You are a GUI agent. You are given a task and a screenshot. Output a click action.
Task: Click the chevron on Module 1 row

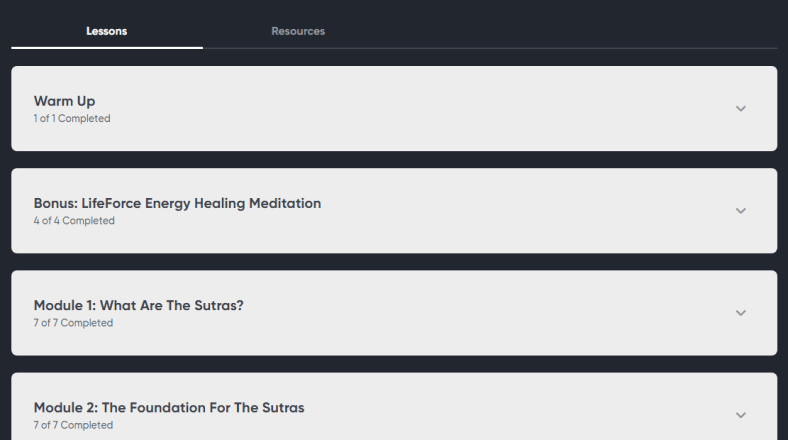740,312
